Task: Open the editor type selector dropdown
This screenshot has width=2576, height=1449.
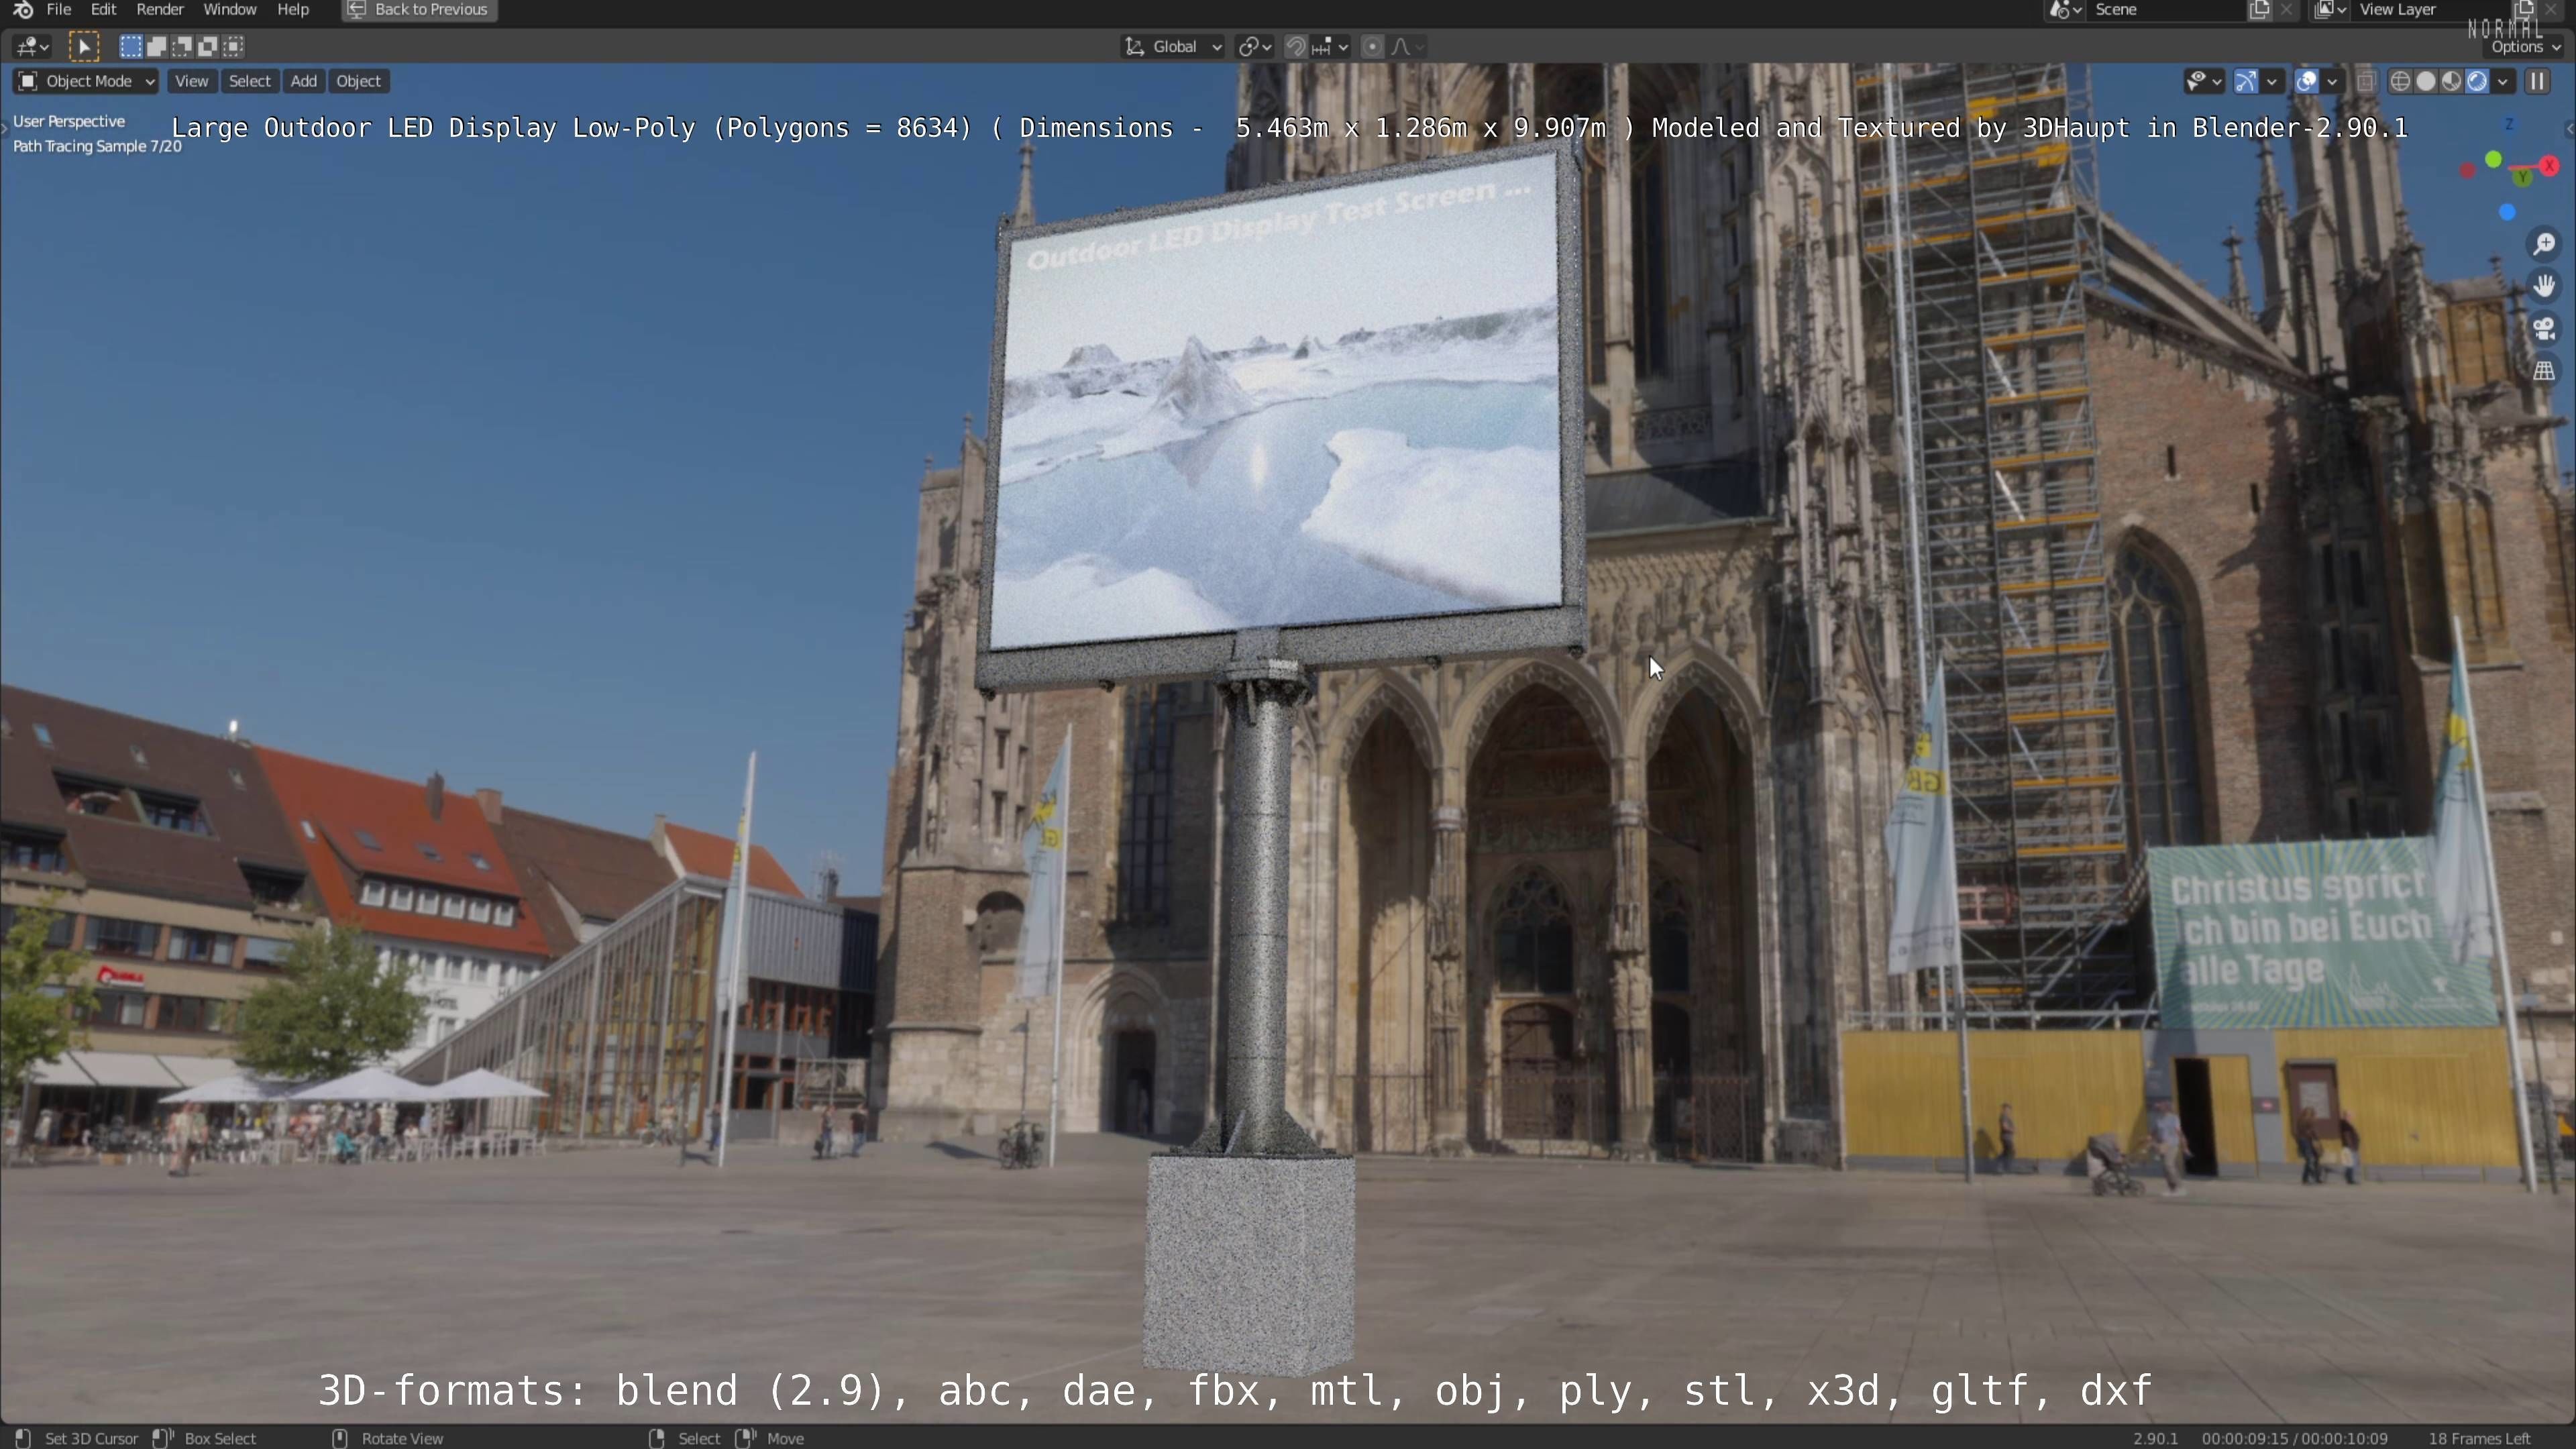Action: [32, 46]
